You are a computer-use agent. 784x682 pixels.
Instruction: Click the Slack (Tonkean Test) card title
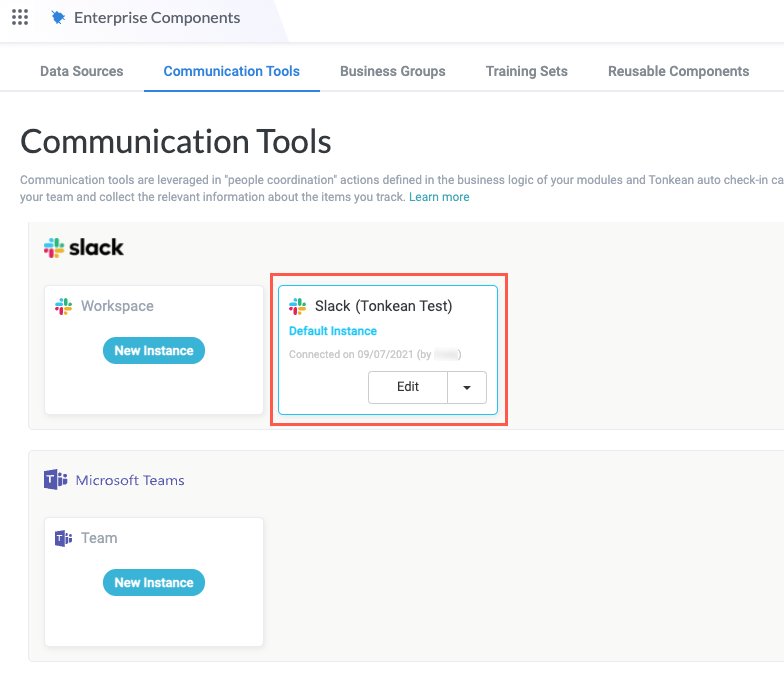click(384, 306)
